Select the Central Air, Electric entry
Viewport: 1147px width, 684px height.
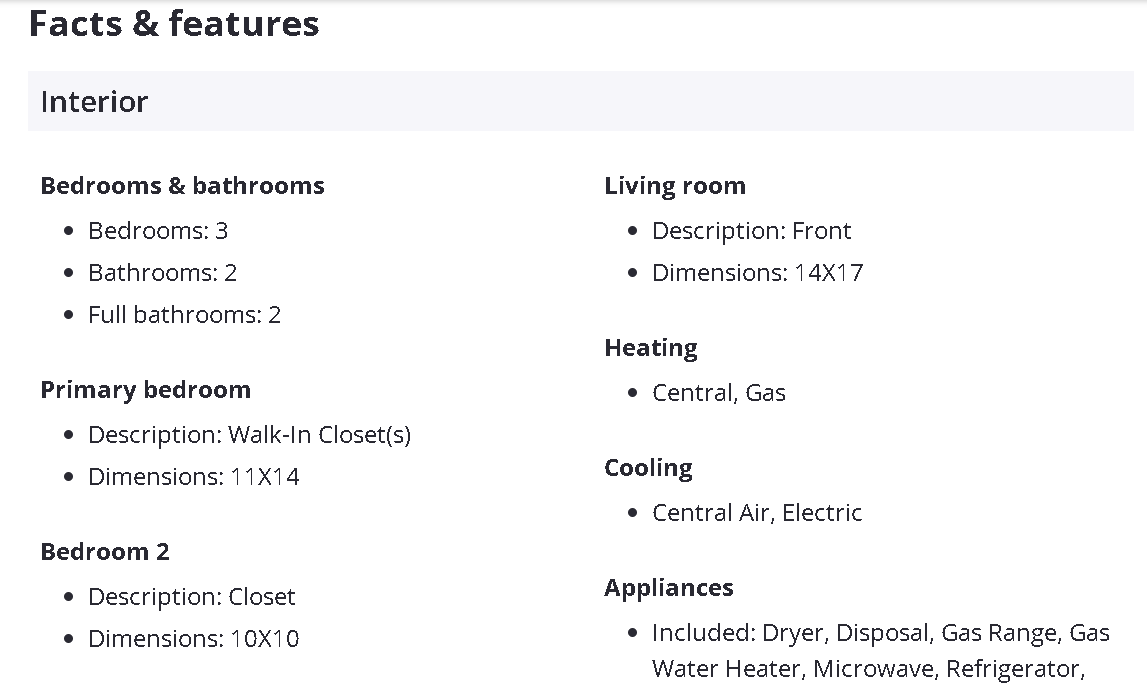pyautogui.click(x=756, y=513)
